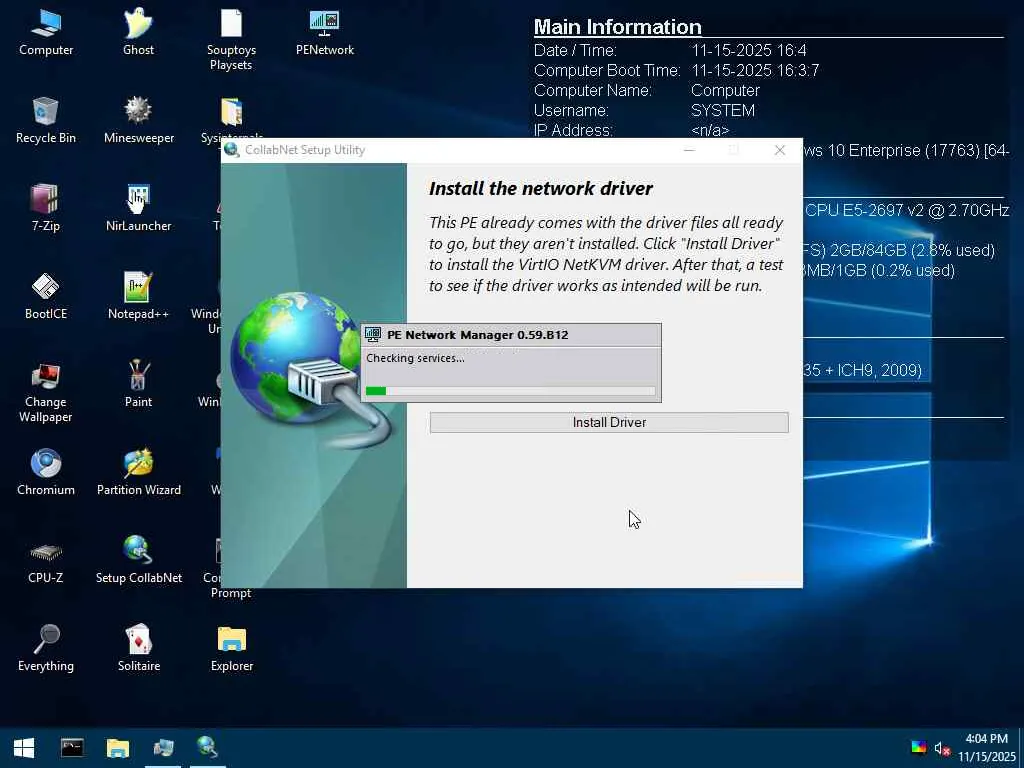Image resolution: width=1024 pixels, height=768 pixels.
Task: Click the globe icon in CollabNet title bar
Action: [x=231, y=150]
